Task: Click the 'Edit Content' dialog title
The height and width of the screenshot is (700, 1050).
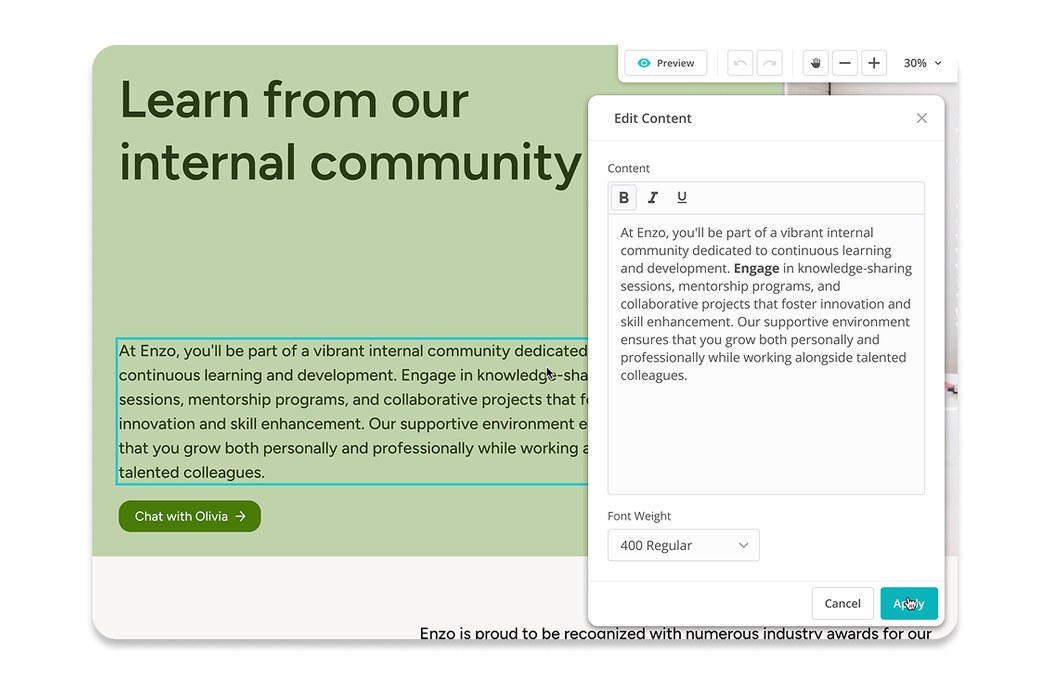Action: [652, 119]
